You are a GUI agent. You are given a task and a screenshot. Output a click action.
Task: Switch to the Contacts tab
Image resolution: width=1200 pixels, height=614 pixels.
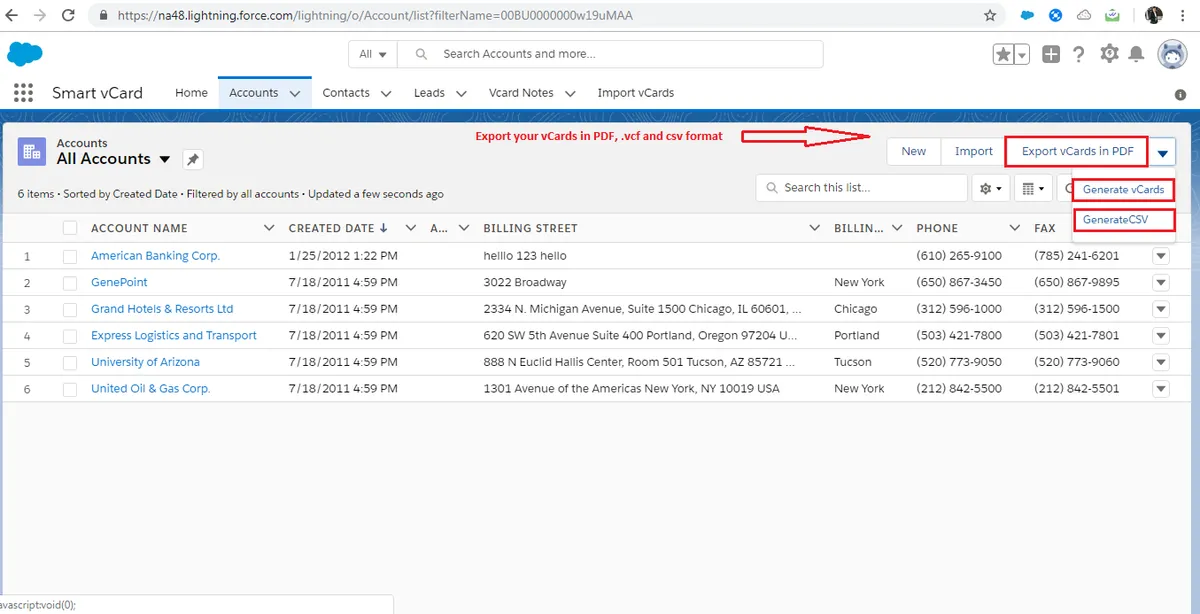click(346, 93)
